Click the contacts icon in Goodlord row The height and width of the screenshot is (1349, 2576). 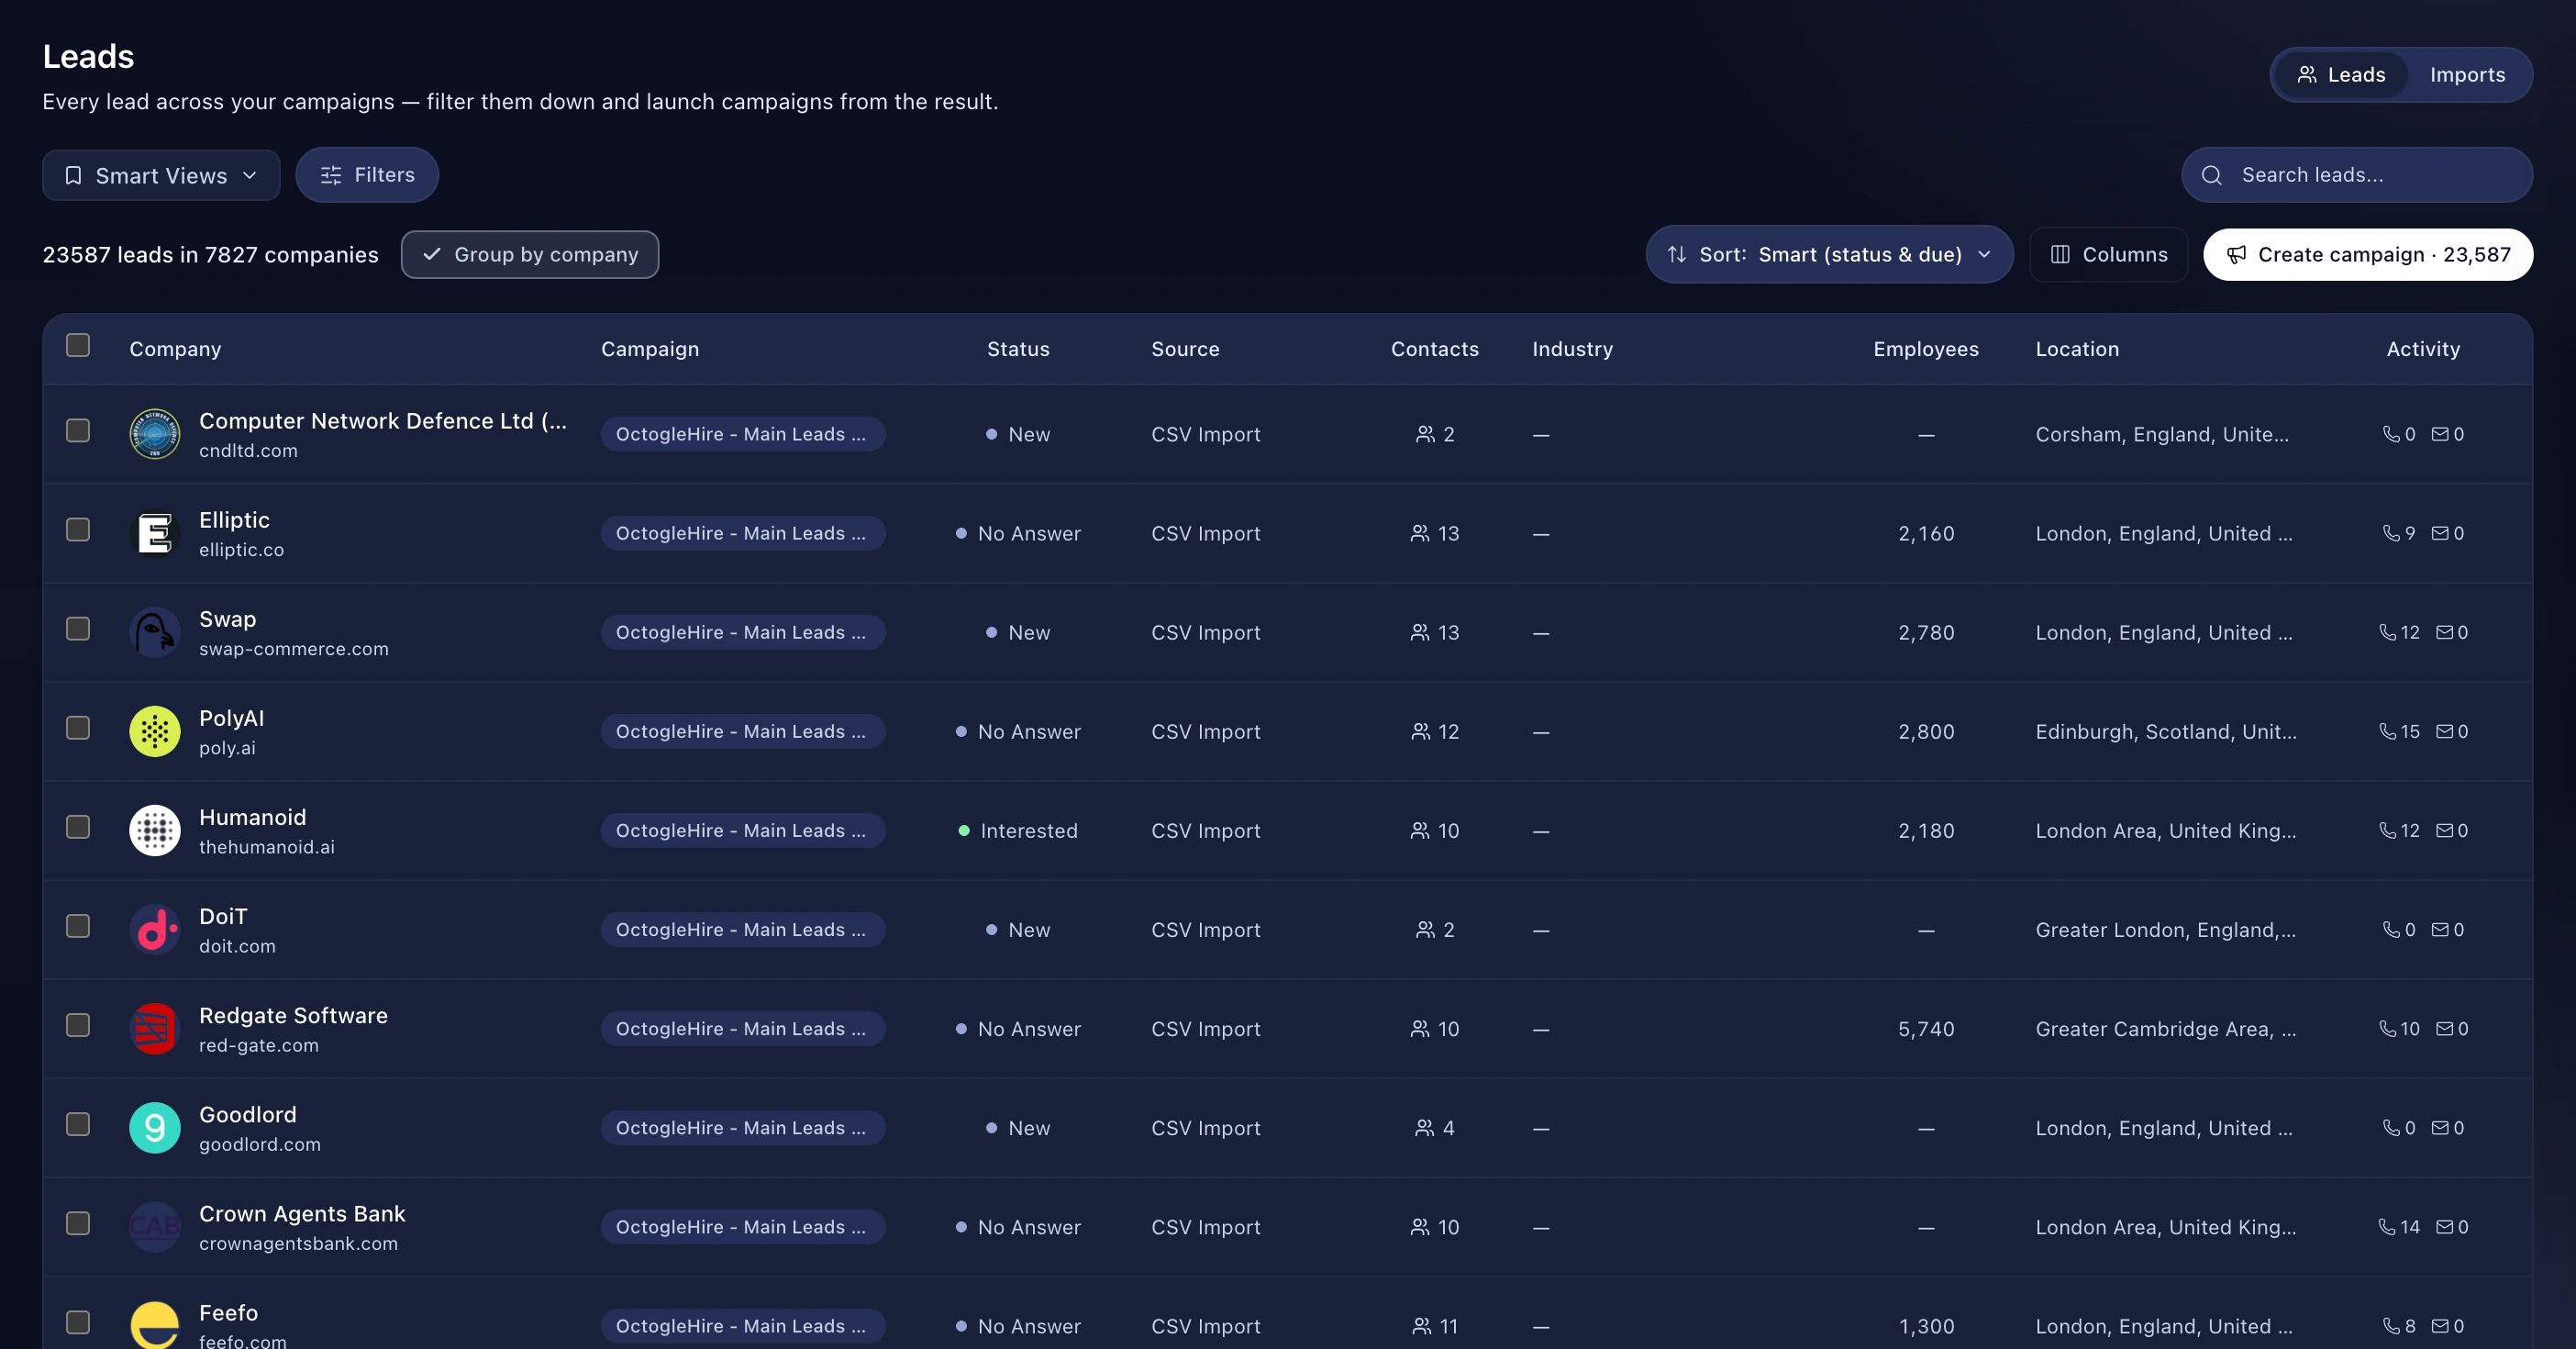click(1425, 1127)
